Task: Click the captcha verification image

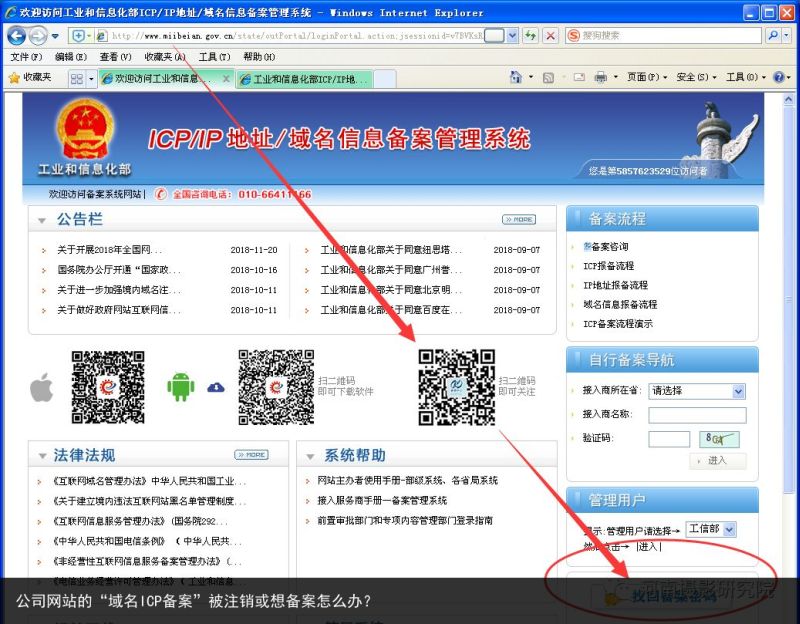Action: click(719, 439)
